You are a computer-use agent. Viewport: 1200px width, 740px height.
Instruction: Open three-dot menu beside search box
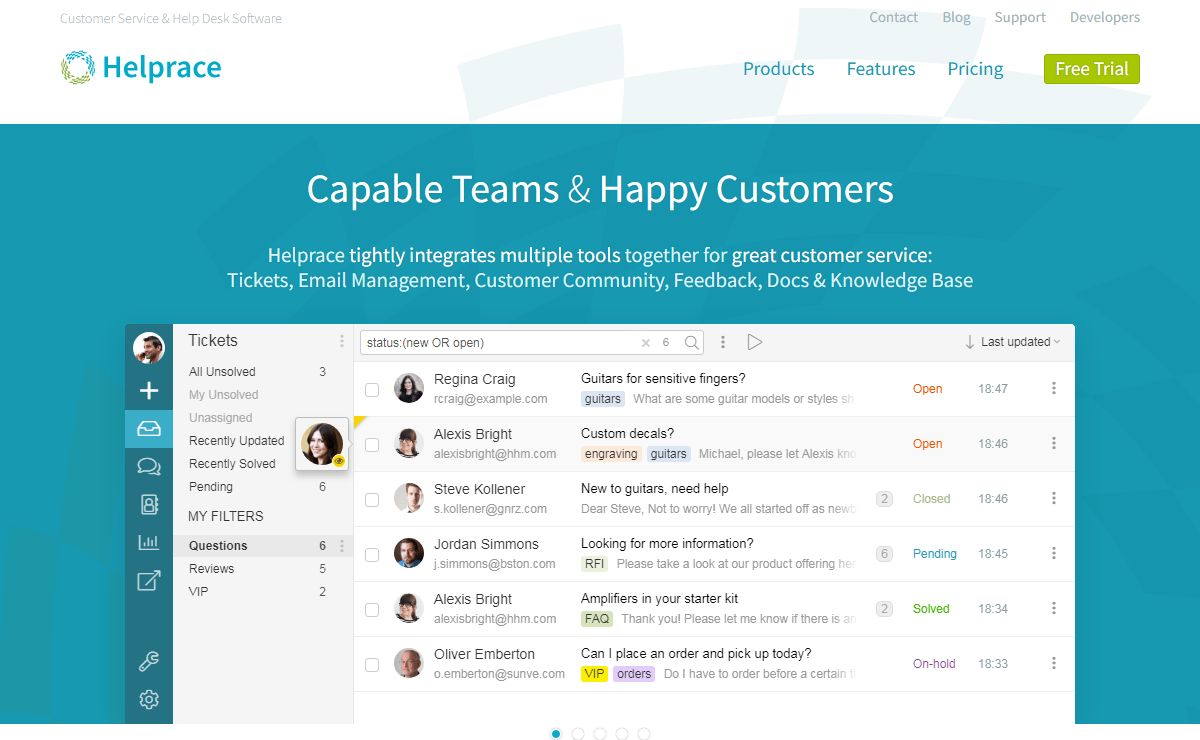(723, 342)
